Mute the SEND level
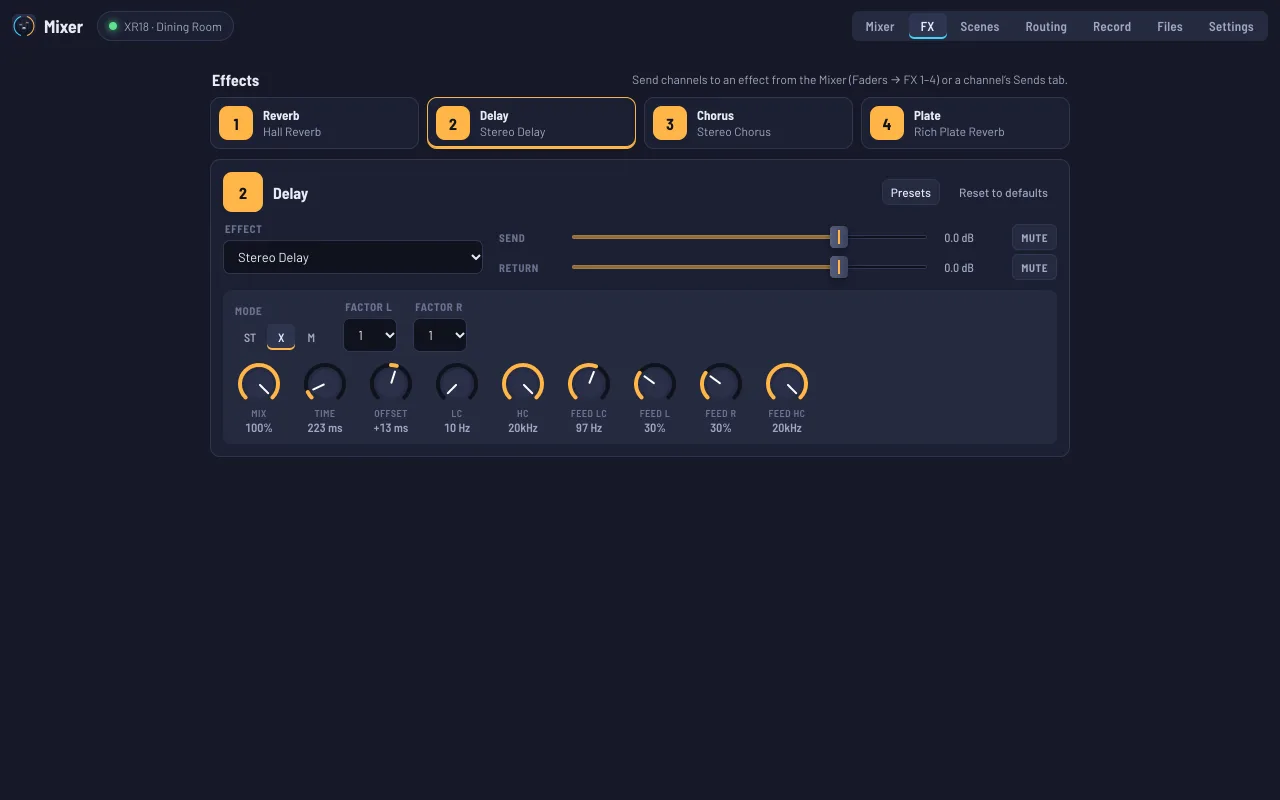 (1034, 238)
